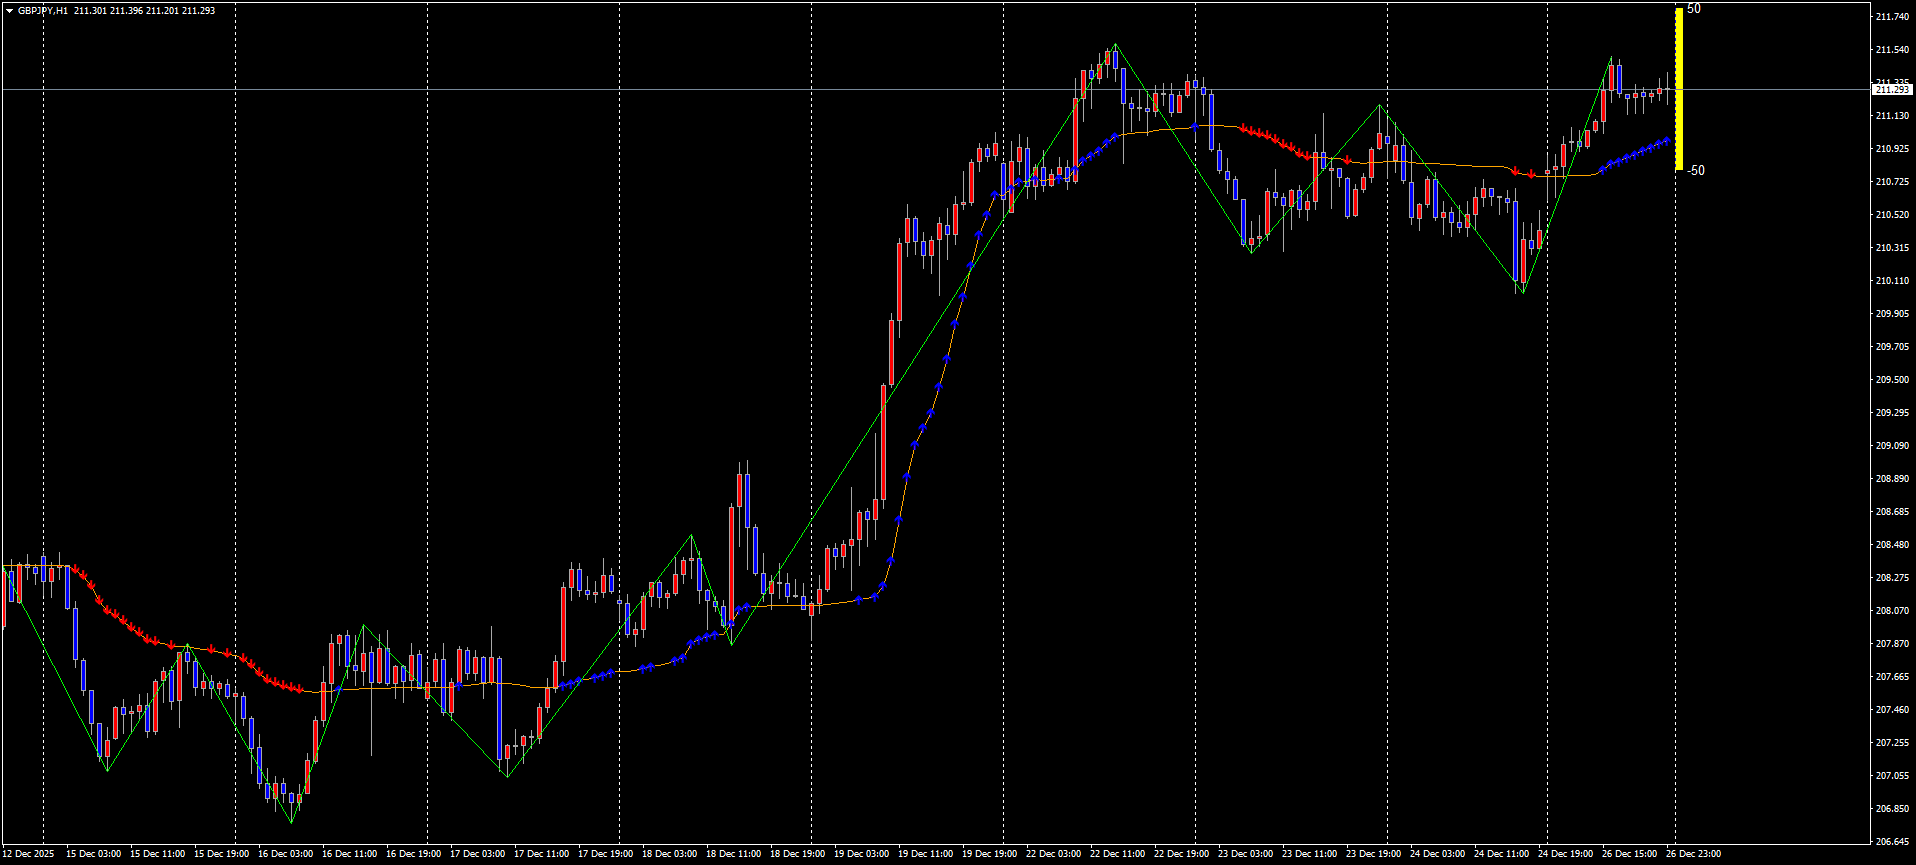
Task: Click the 19 Dec 03:00 time label
Action: (x=861, y=854)
